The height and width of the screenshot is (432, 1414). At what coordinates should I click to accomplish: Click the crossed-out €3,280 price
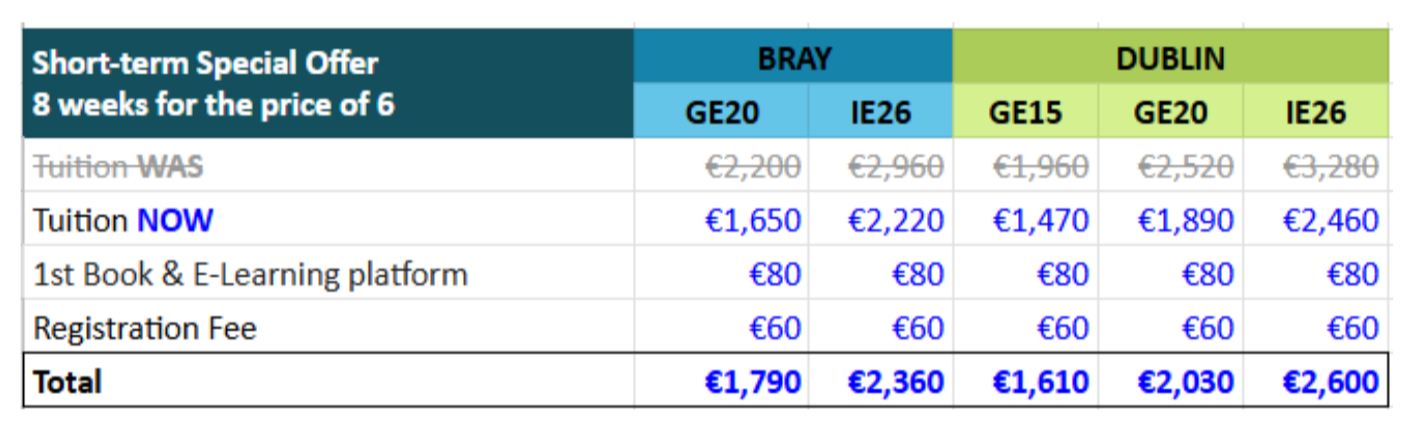(x=1330, y=166)
